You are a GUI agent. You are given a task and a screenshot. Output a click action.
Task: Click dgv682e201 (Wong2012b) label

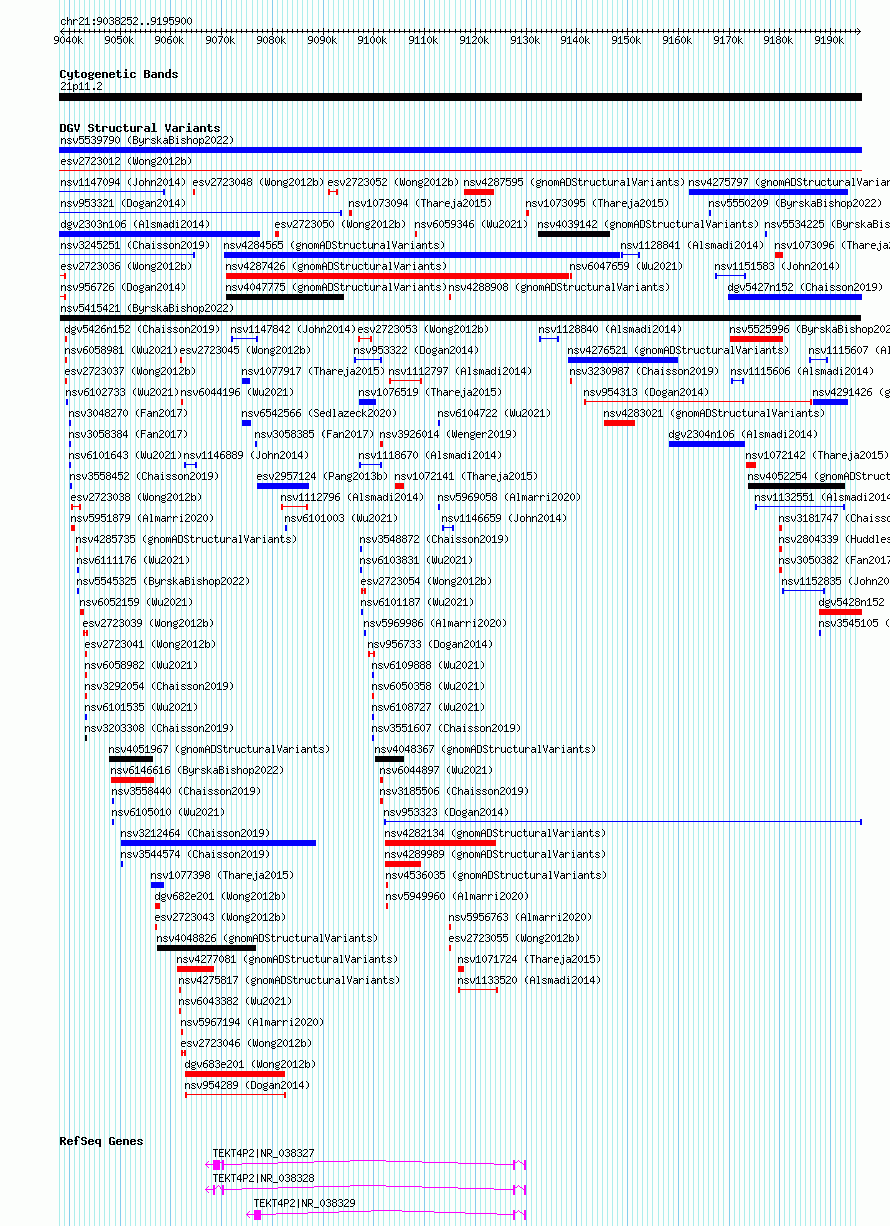click(x=220, y=896)
